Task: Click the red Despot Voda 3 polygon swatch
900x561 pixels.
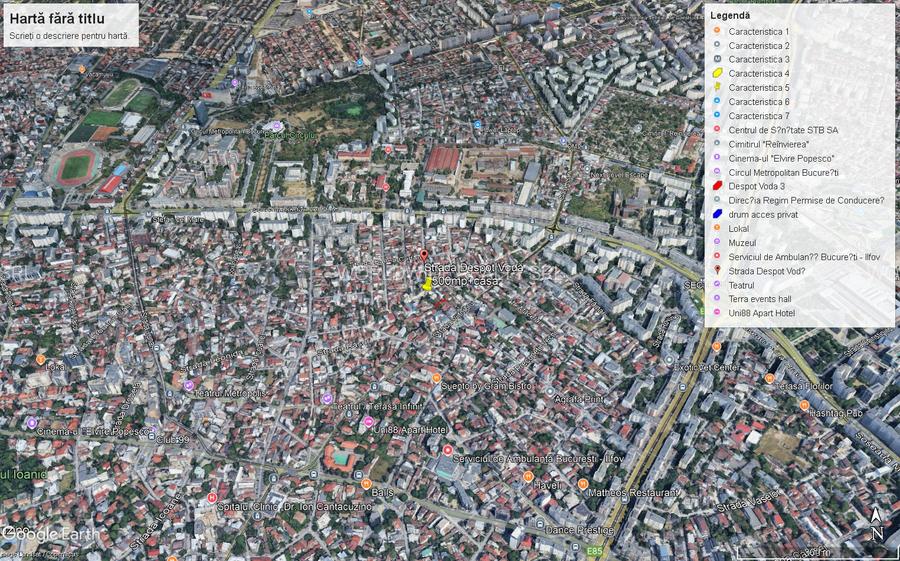Action: 717,186
